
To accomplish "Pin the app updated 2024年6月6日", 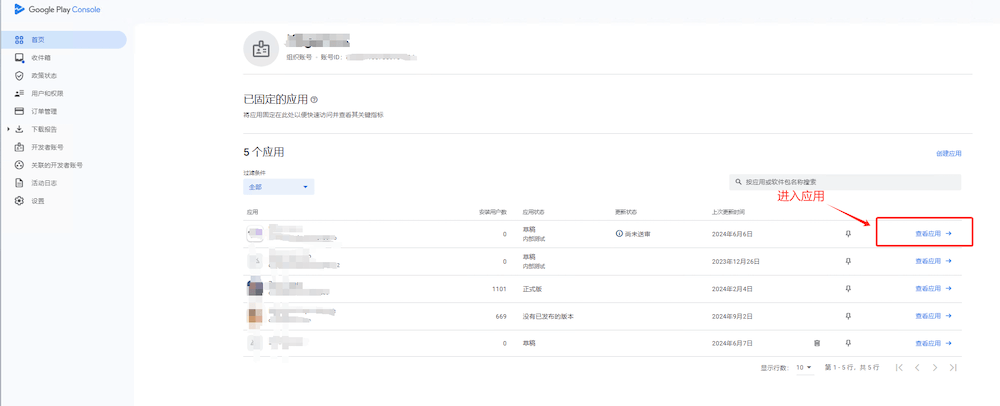I will tap(848, 233).
